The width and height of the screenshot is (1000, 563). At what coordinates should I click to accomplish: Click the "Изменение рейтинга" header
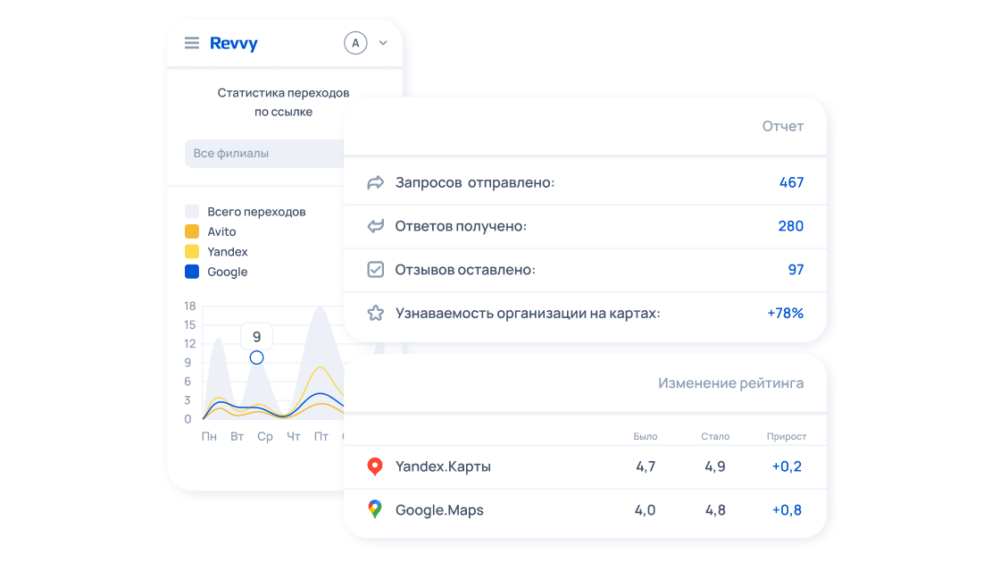click(x=731, y=383)
